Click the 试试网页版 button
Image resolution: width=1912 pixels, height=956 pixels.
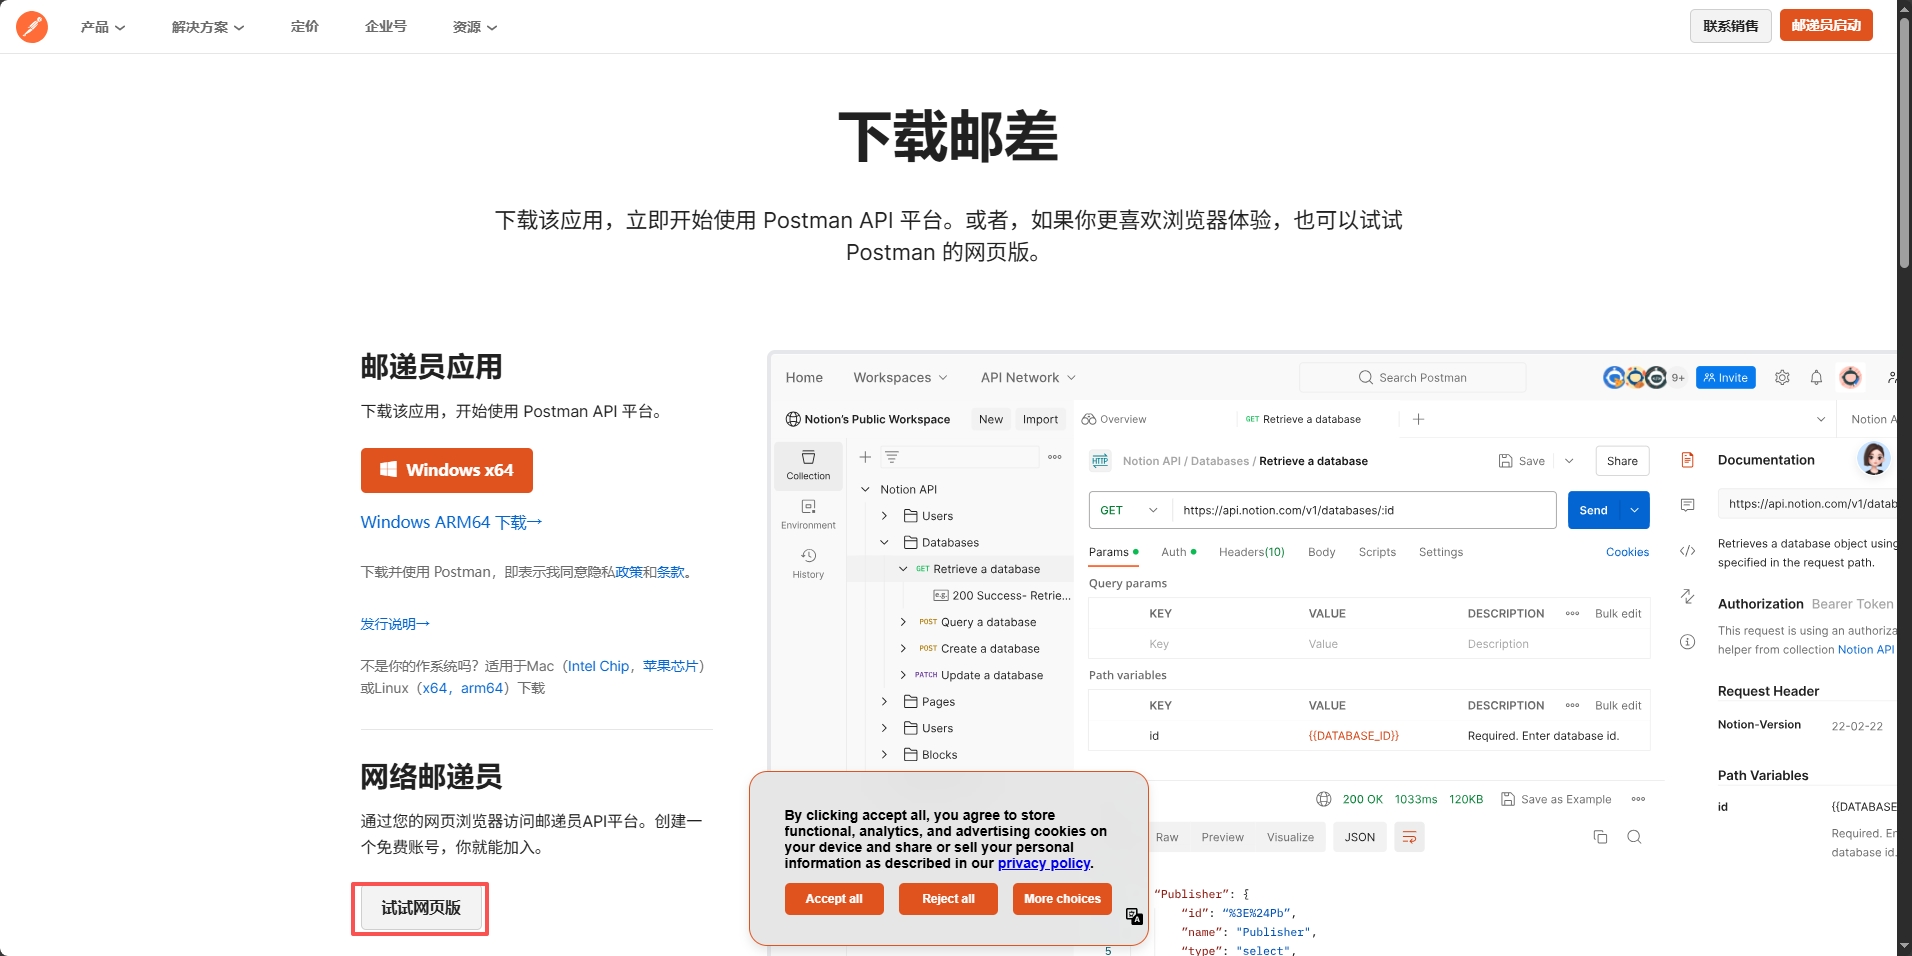420,908
